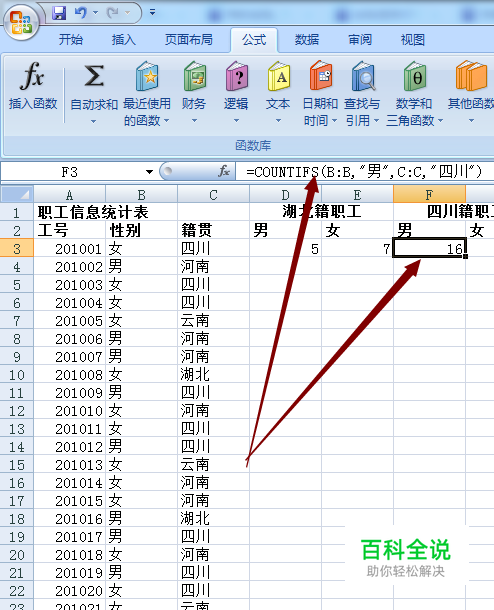Open the undo history dropdown arrow
This screenshot has width=494, height=610.
coord(95,13)
